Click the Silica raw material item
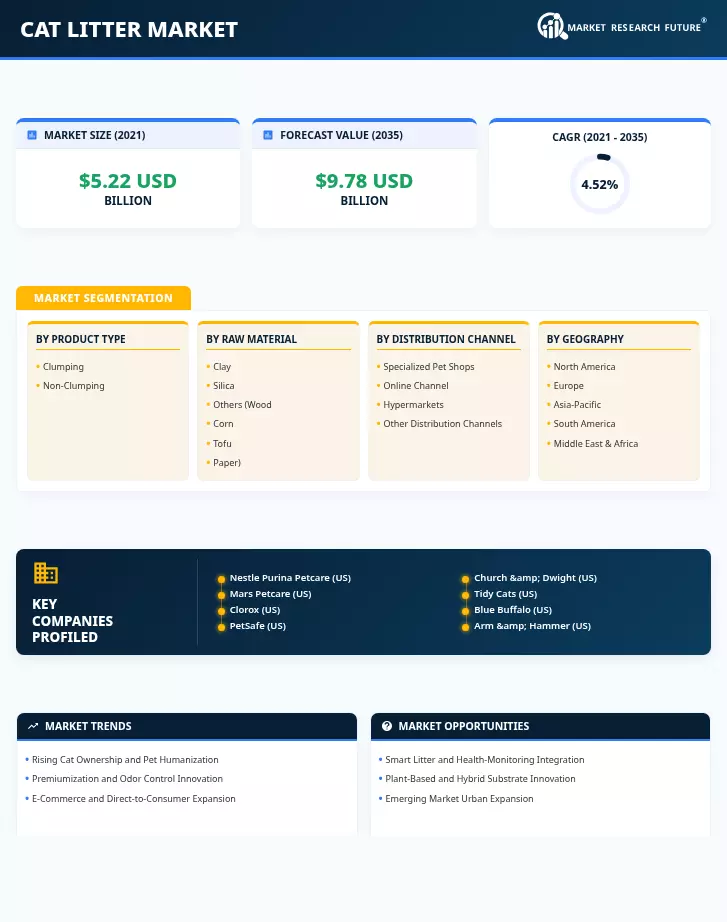Screen dimensions: 727x922 (x=224, y=386)
